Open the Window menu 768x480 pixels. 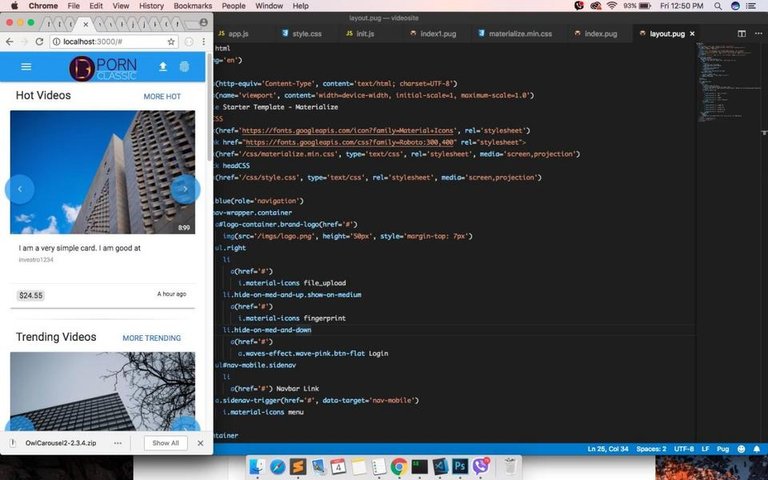pos(269,6)
